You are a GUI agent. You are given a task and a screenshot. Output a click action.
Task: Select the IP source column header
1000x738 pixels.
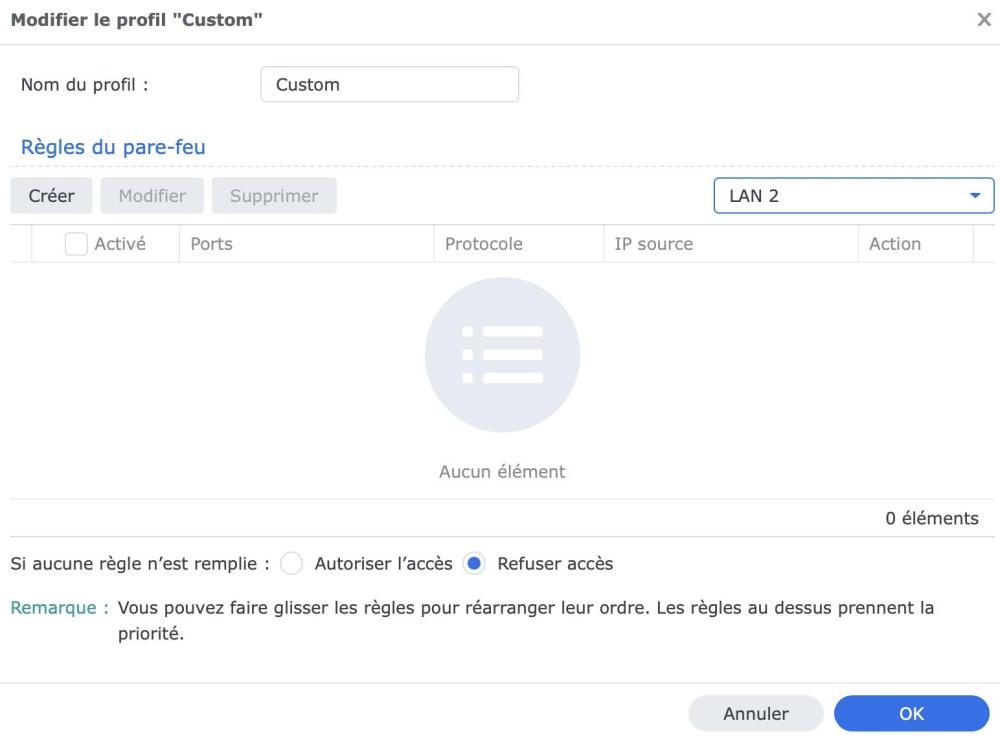coord(653,244)
